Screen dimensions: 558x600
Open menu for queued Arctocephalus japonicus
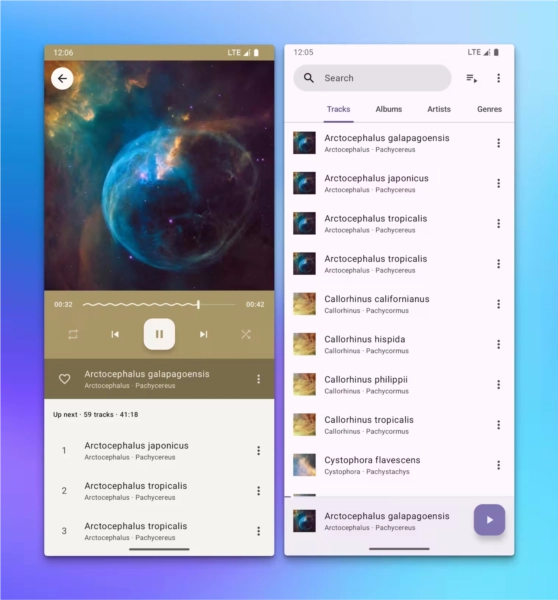pyautogui.click(x=258, y=450)
